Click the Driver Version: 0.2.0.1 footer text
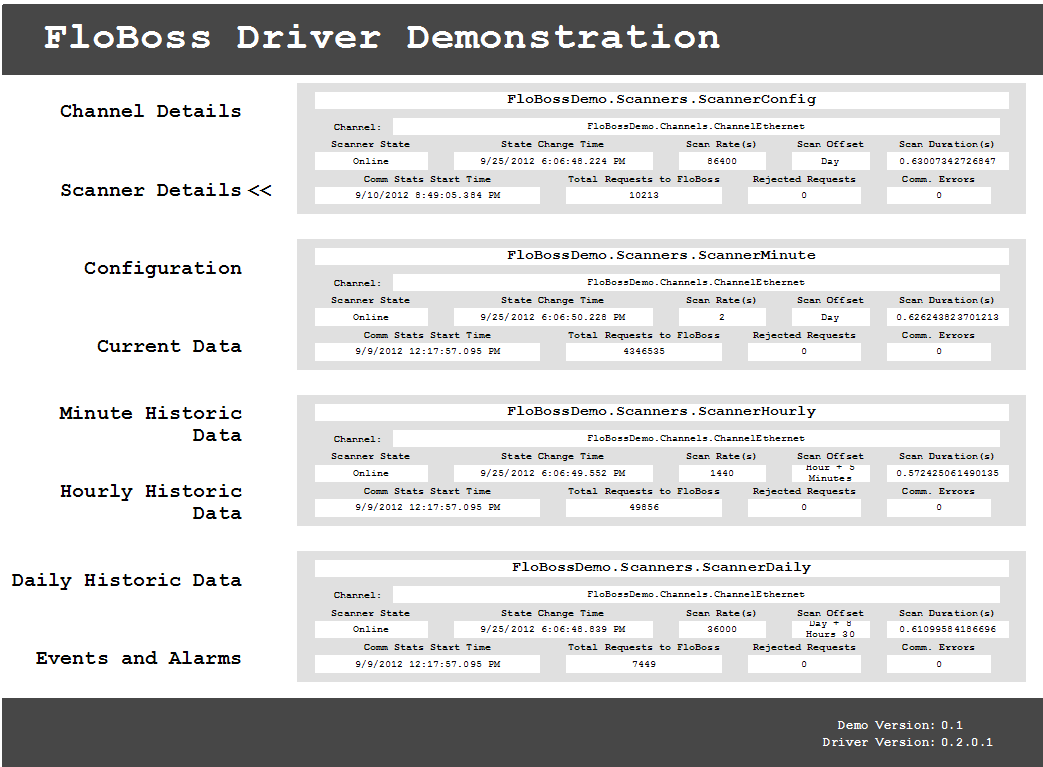 click(x=907, y=742)
